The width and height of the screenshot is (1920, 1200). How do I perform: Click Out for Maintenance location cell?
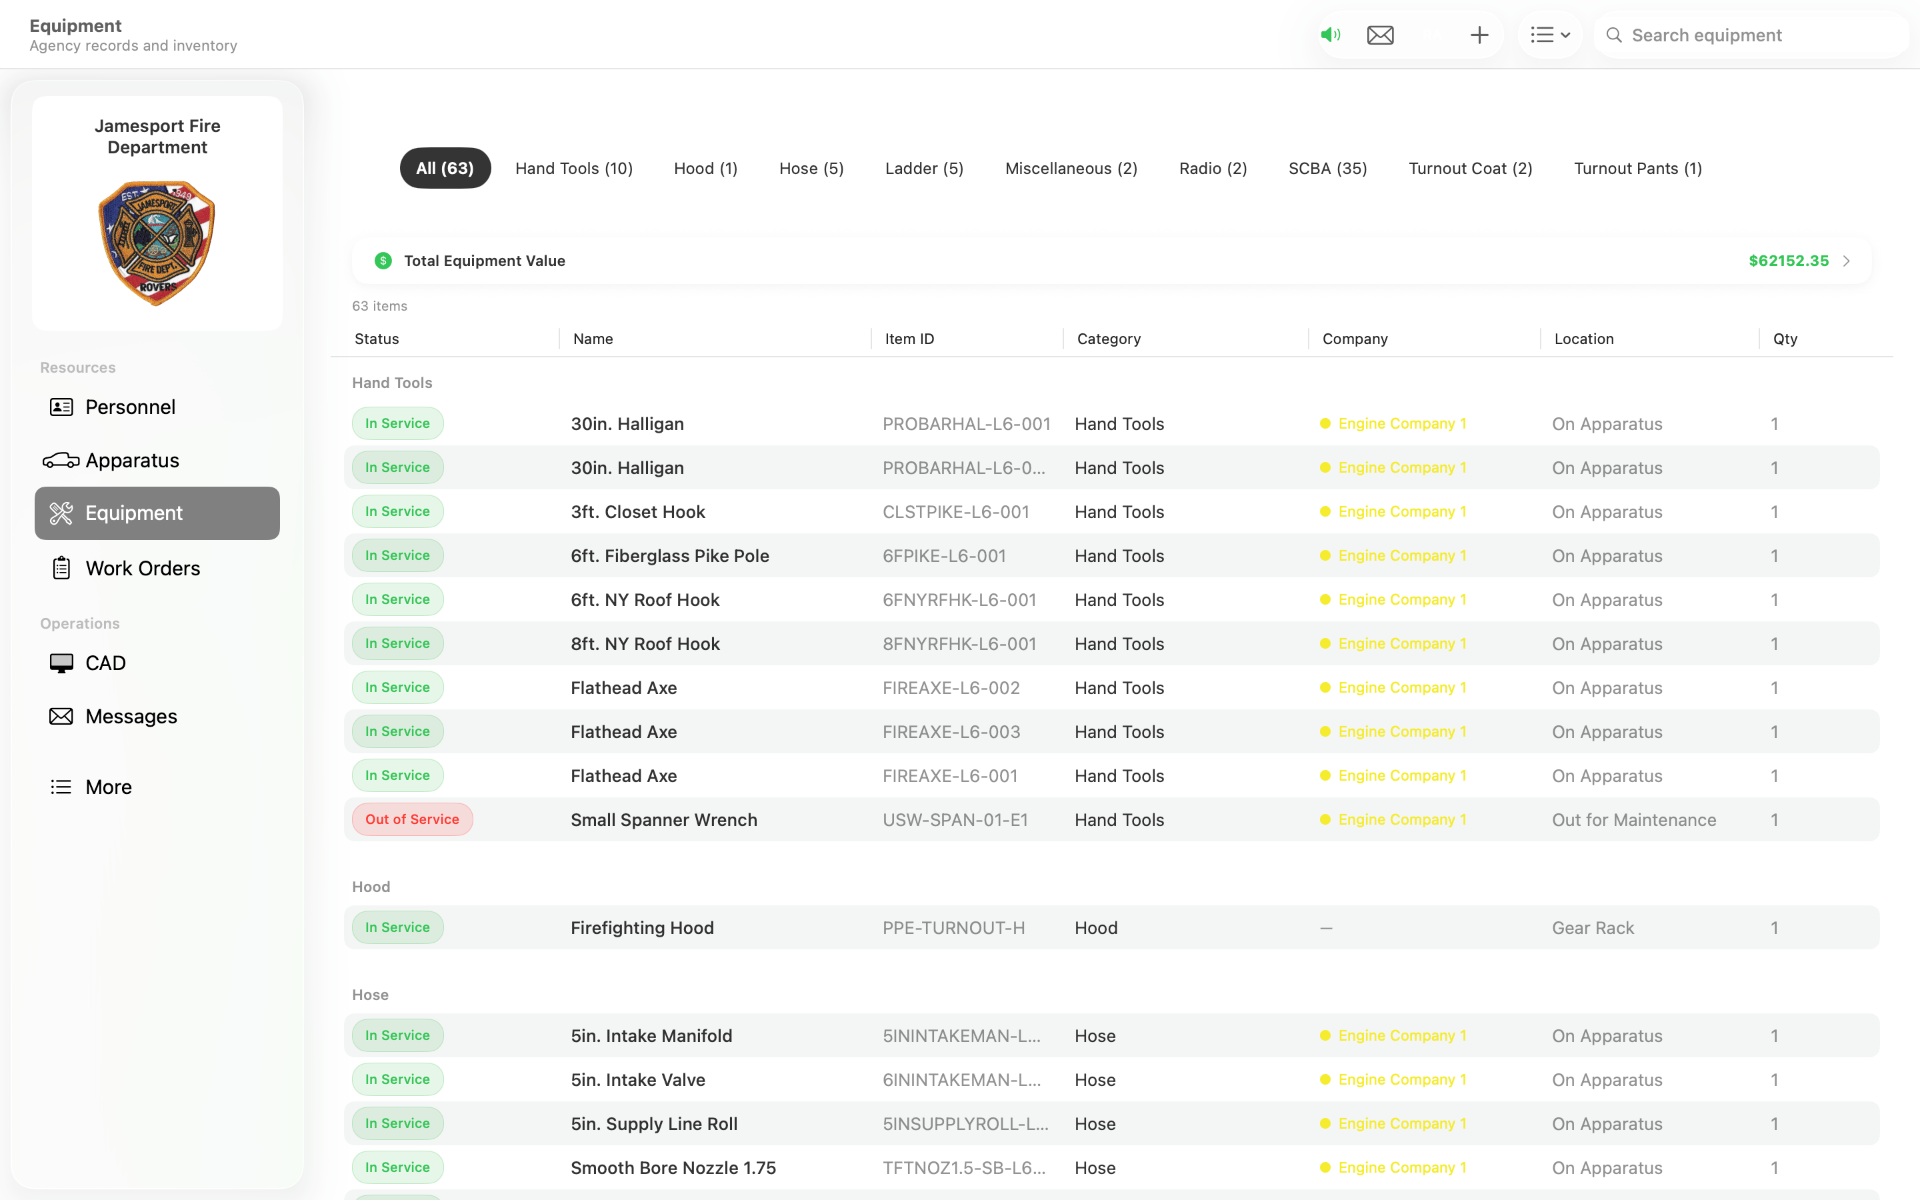pyautogui.click(x=1634, y=820)
